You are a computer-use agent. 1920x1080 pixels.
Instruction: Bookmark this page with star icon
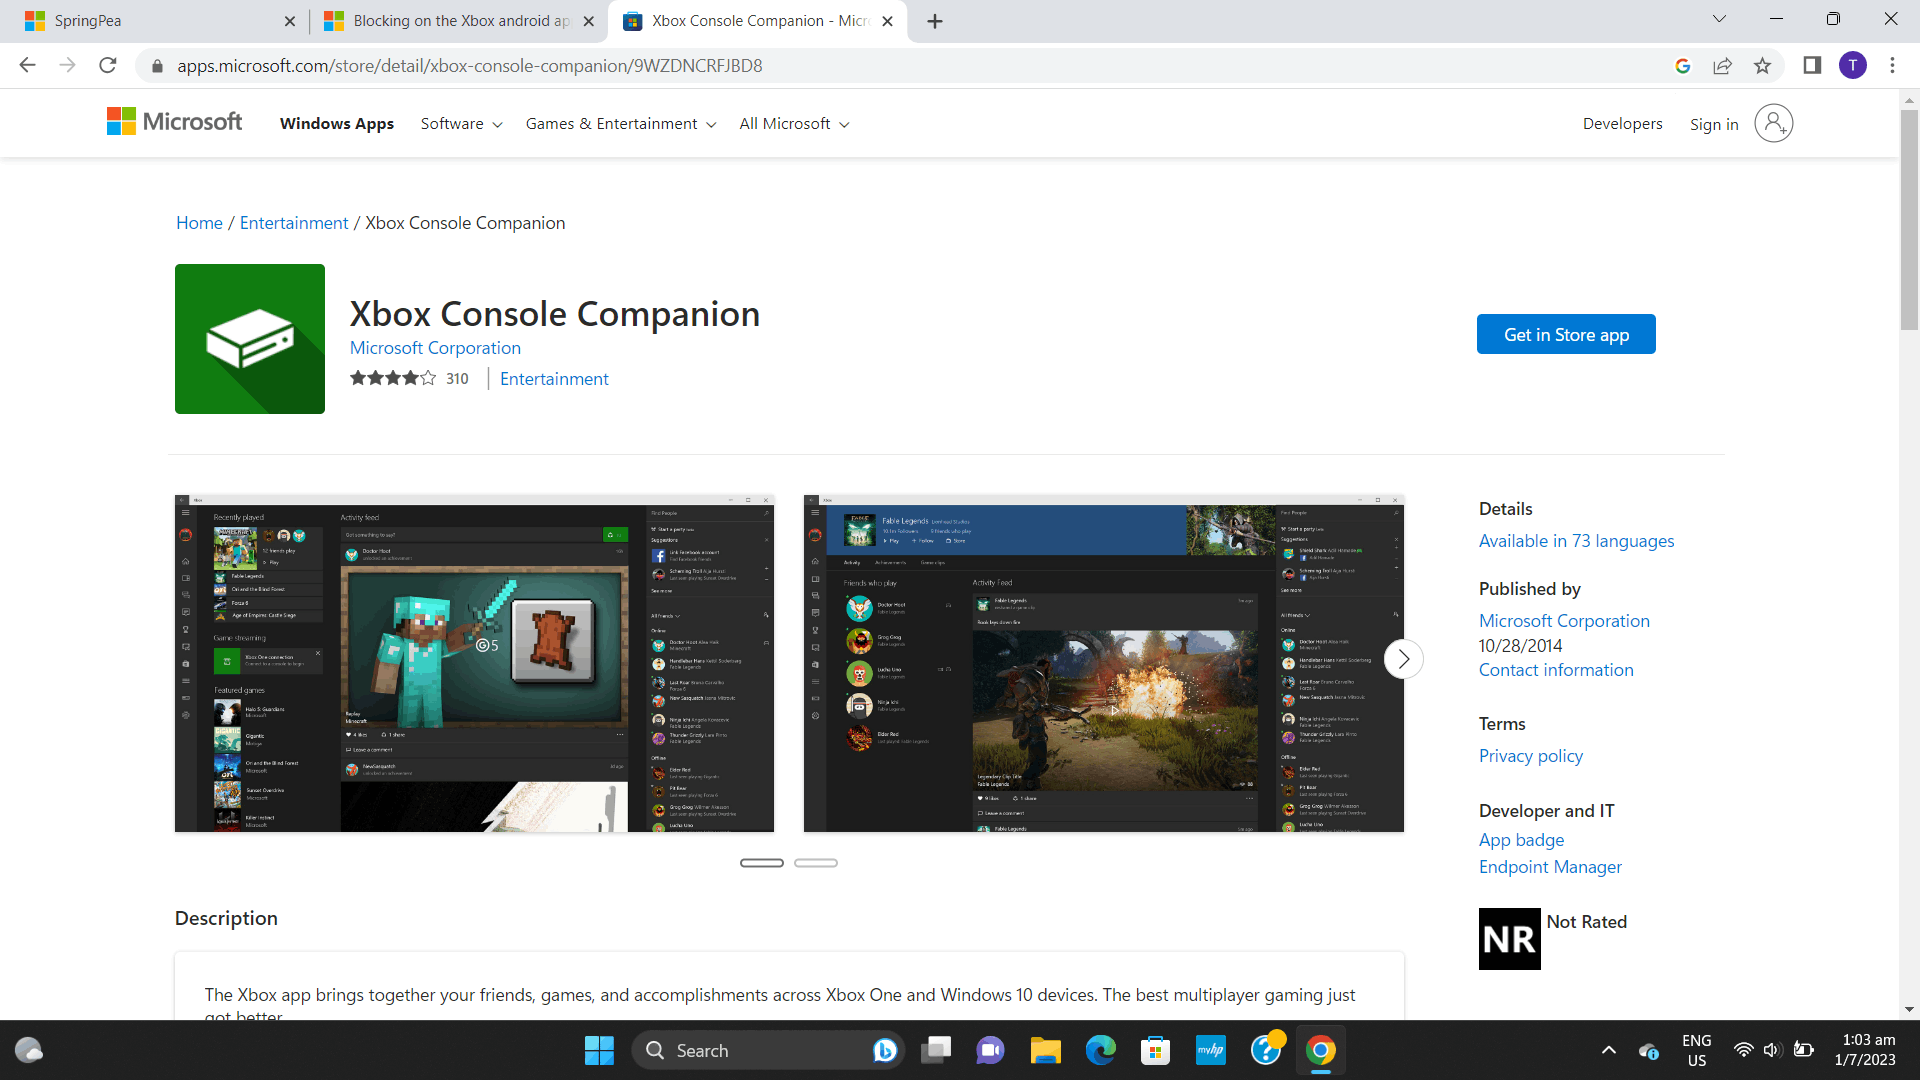point(1762,65)
